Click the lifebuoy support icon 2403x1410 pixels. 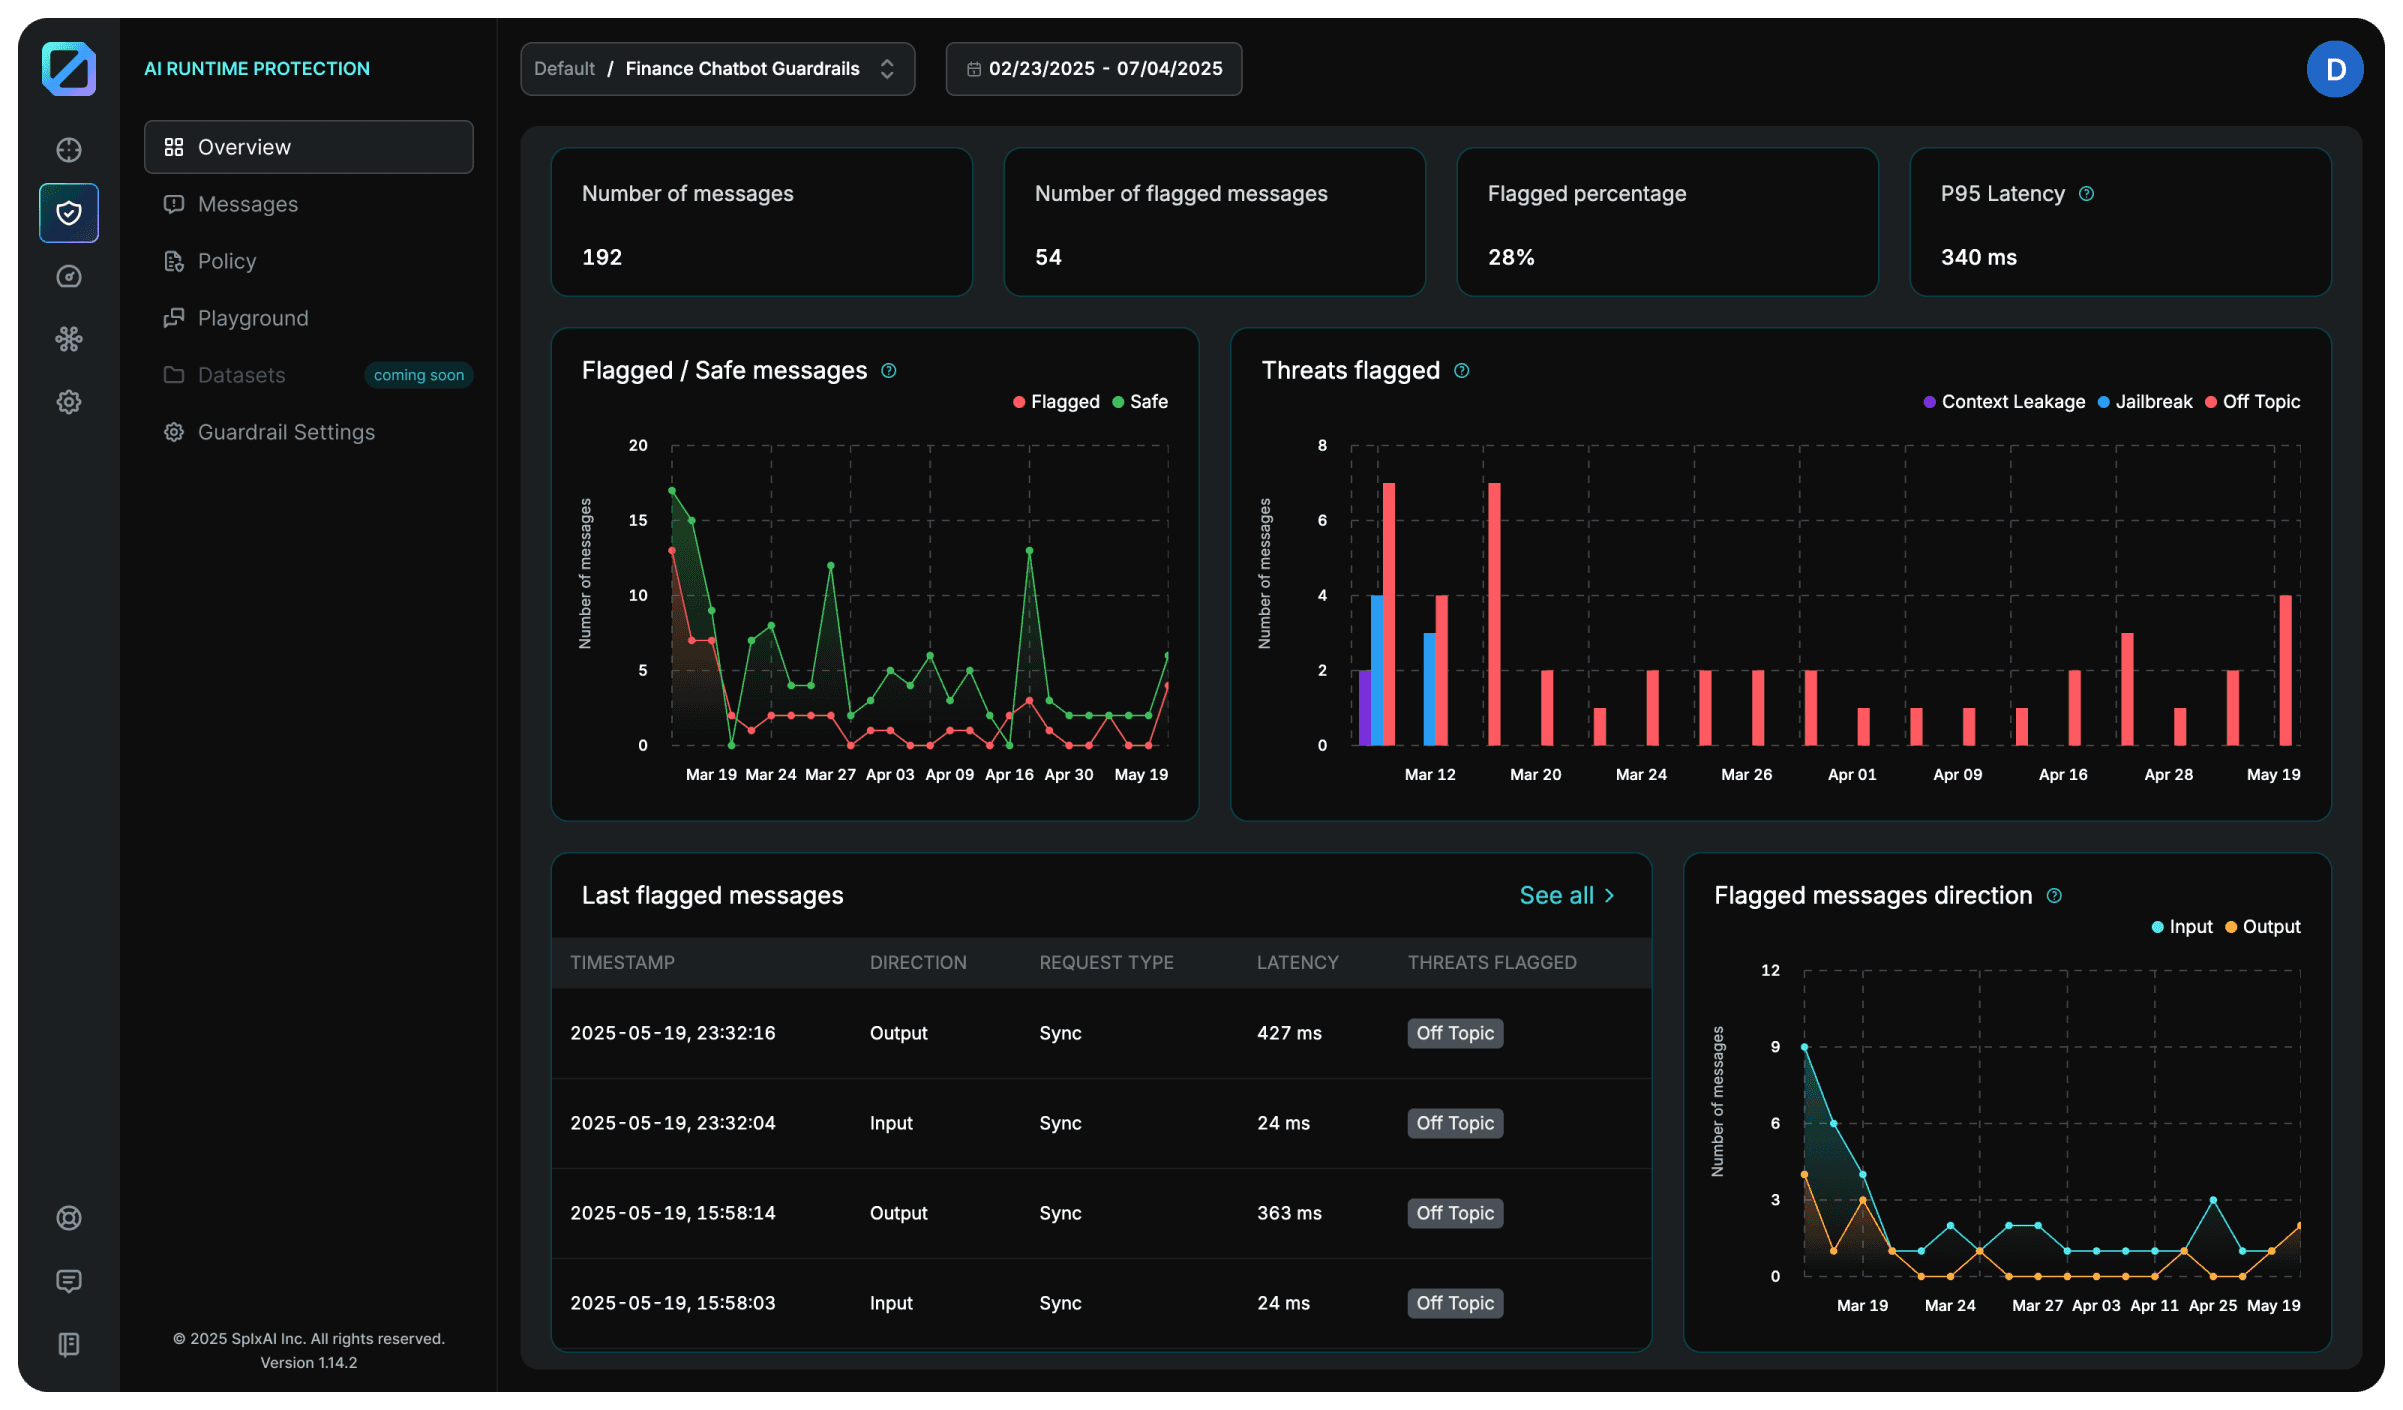coord(69,1218)
